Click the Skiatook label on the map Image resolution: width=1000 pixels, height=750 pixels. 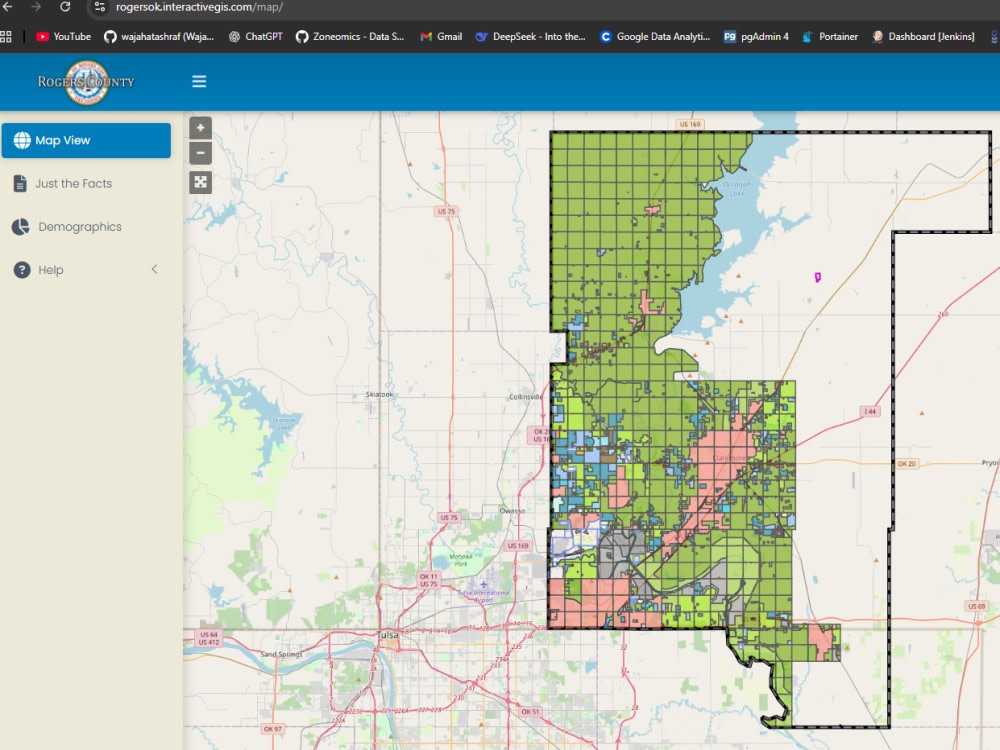pyautogui.click(x=379, y=394)
